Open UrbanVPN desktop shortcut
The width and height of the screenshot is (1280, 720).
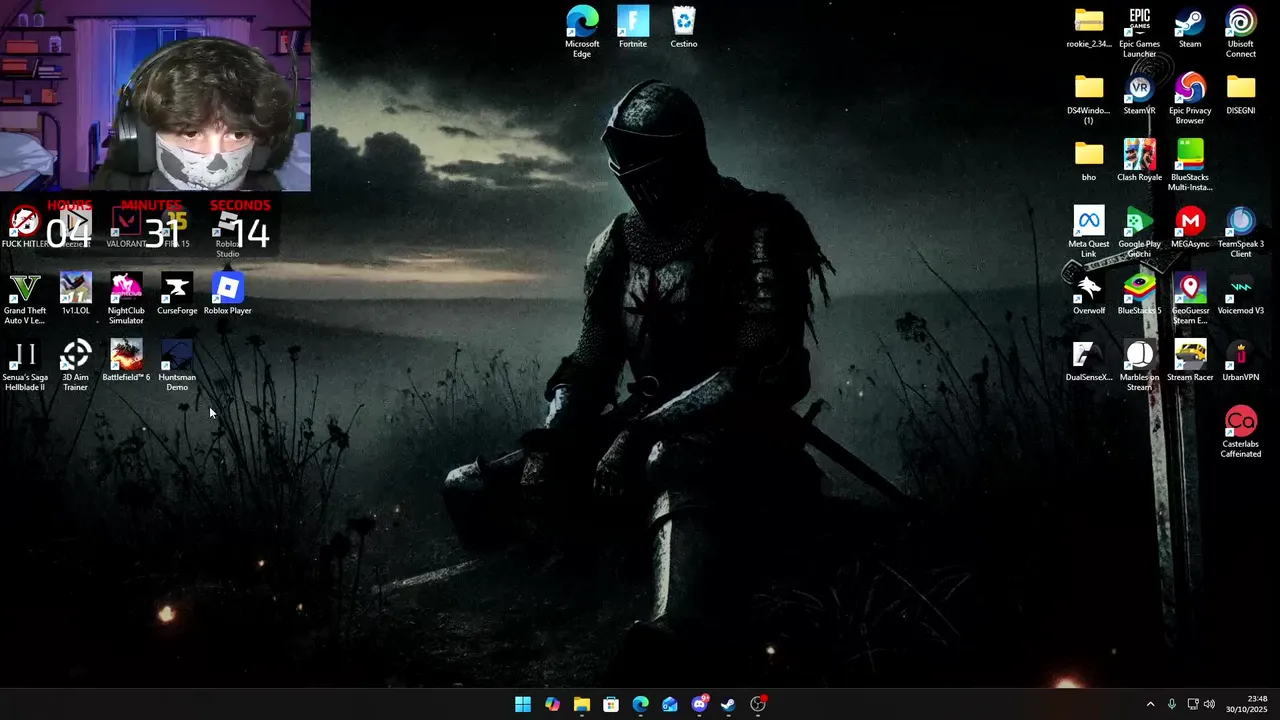[1241, 360]
